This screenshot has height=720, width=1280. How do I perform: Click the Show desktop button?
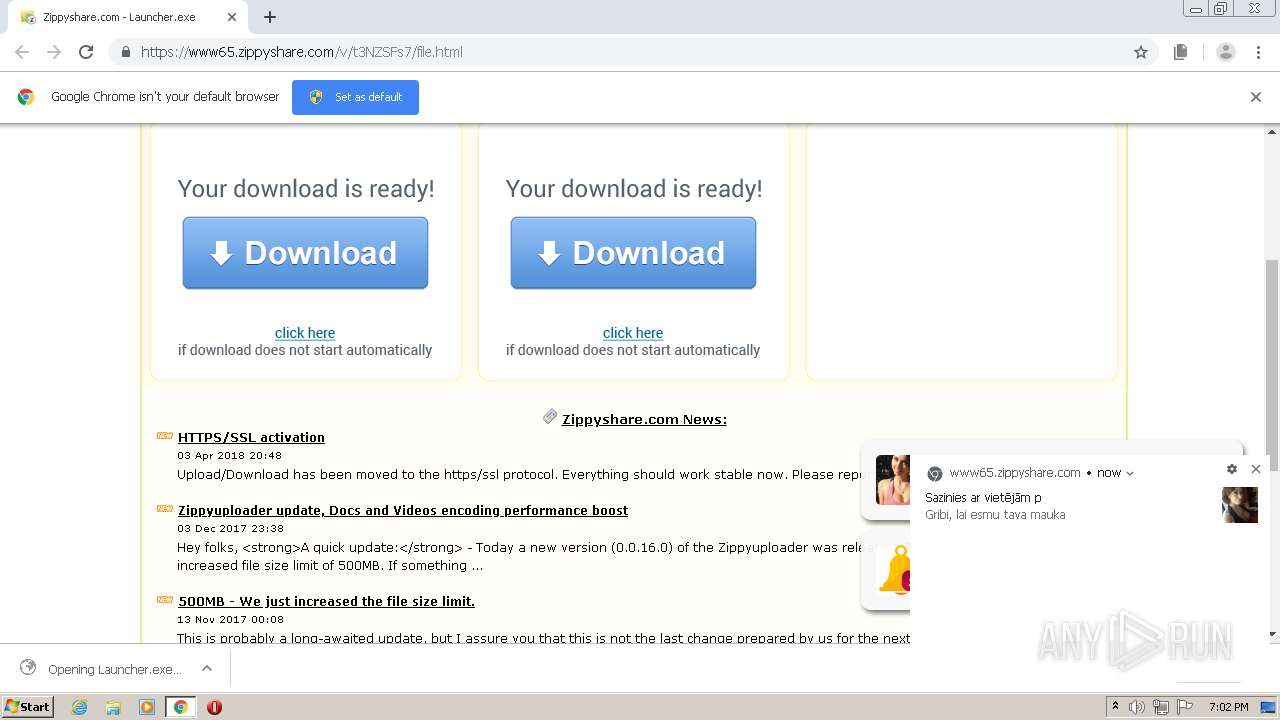point(1270,707)
